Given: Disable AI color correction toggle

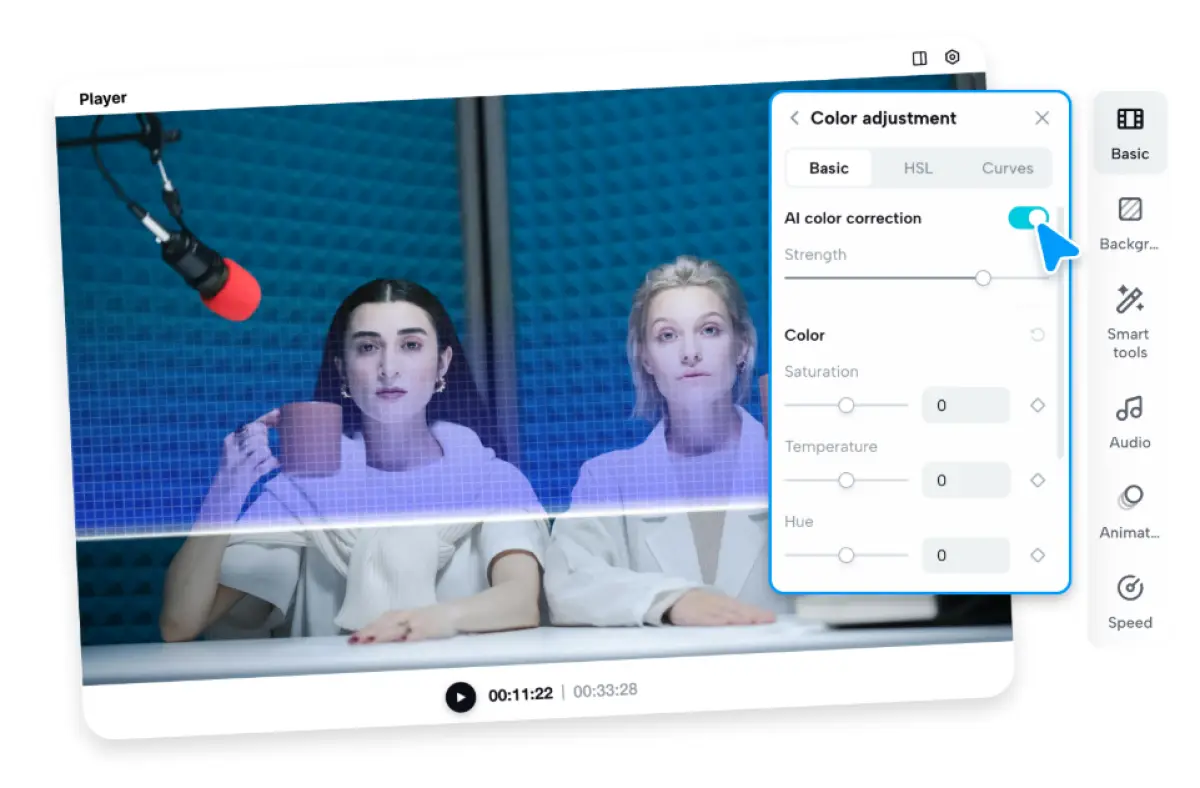Looking at the screenshot, I should [x=1028, y=218].
